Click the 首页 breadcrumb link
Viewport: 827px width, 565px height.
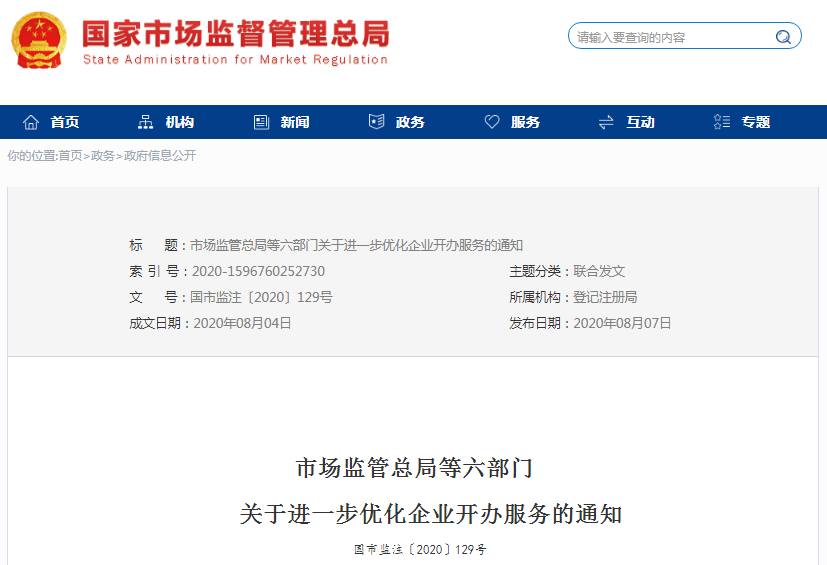(x=70, y=156)
